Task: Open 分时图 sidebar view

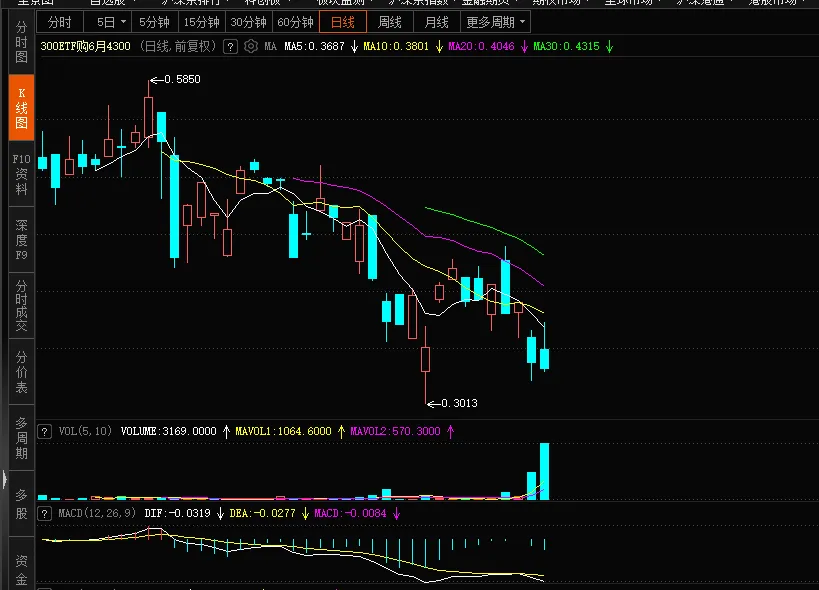Action: pos(21,42)
